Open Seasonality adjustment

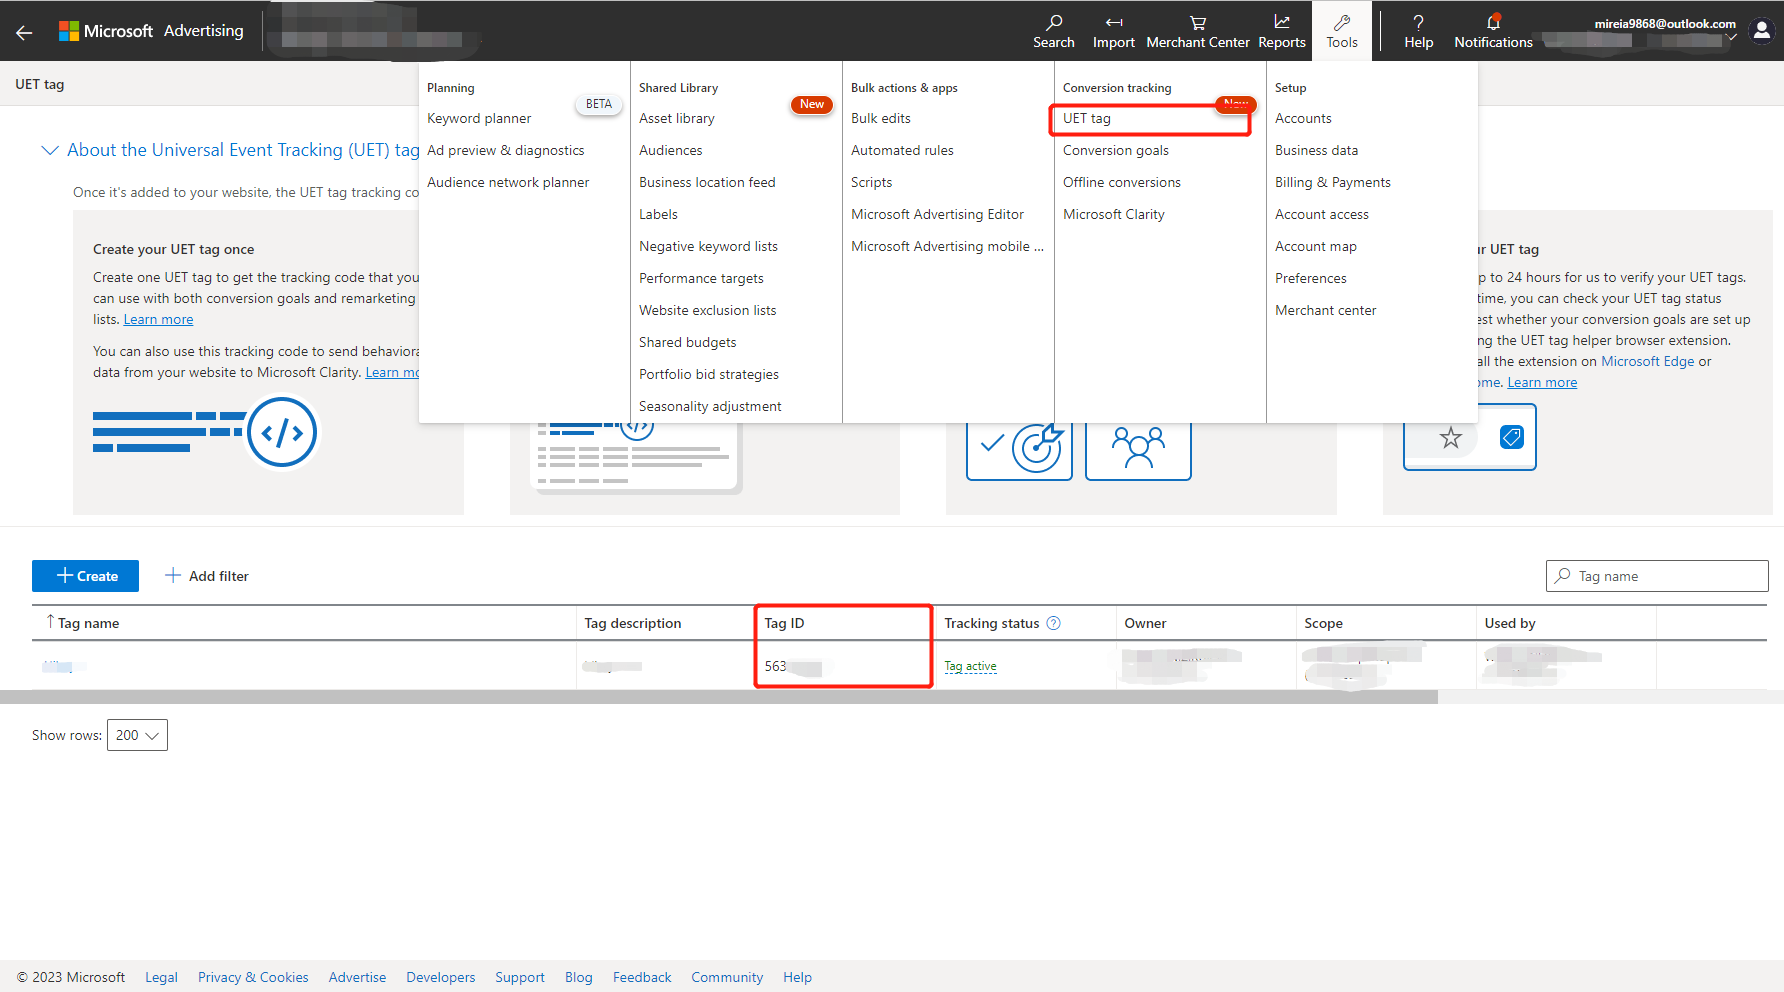[x=710, y=406]
